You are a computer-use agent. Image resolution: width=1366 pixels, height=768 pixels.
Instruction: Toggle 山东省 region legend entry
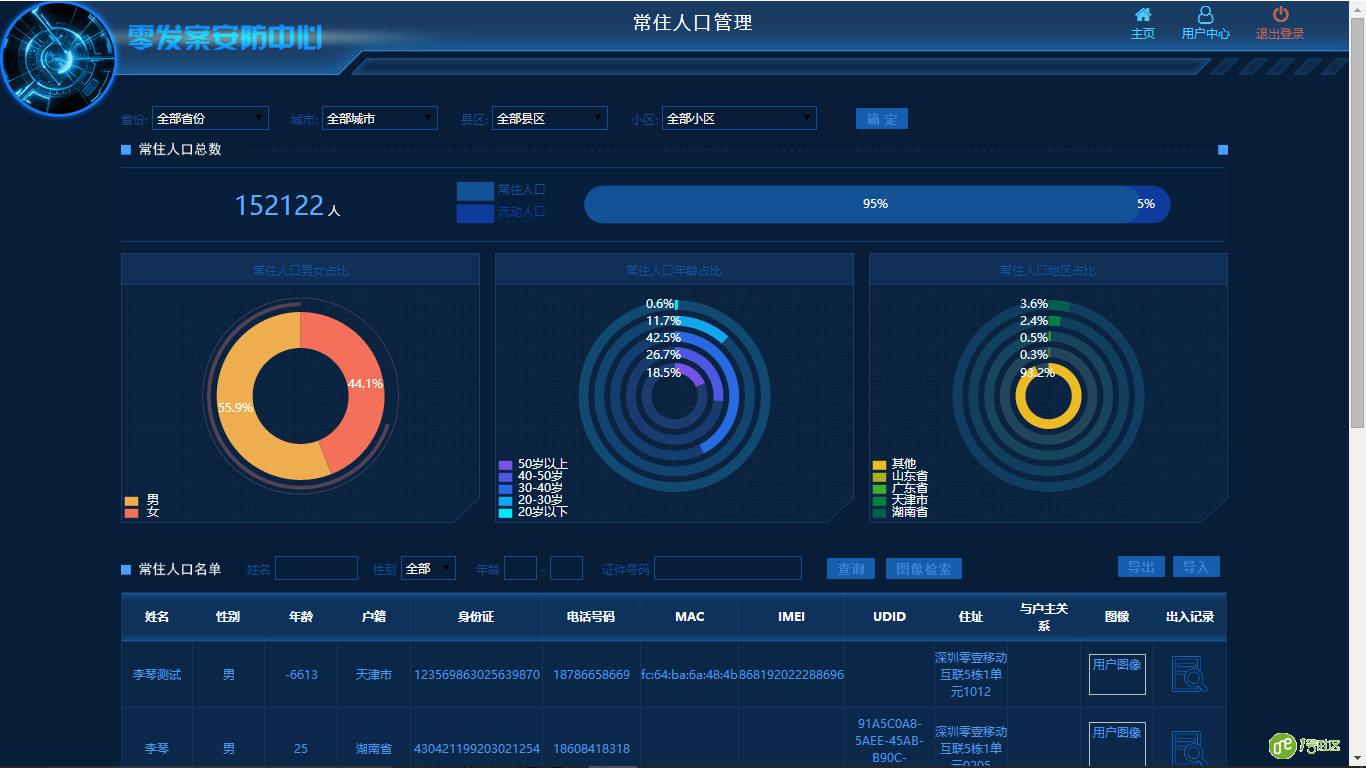900,476
